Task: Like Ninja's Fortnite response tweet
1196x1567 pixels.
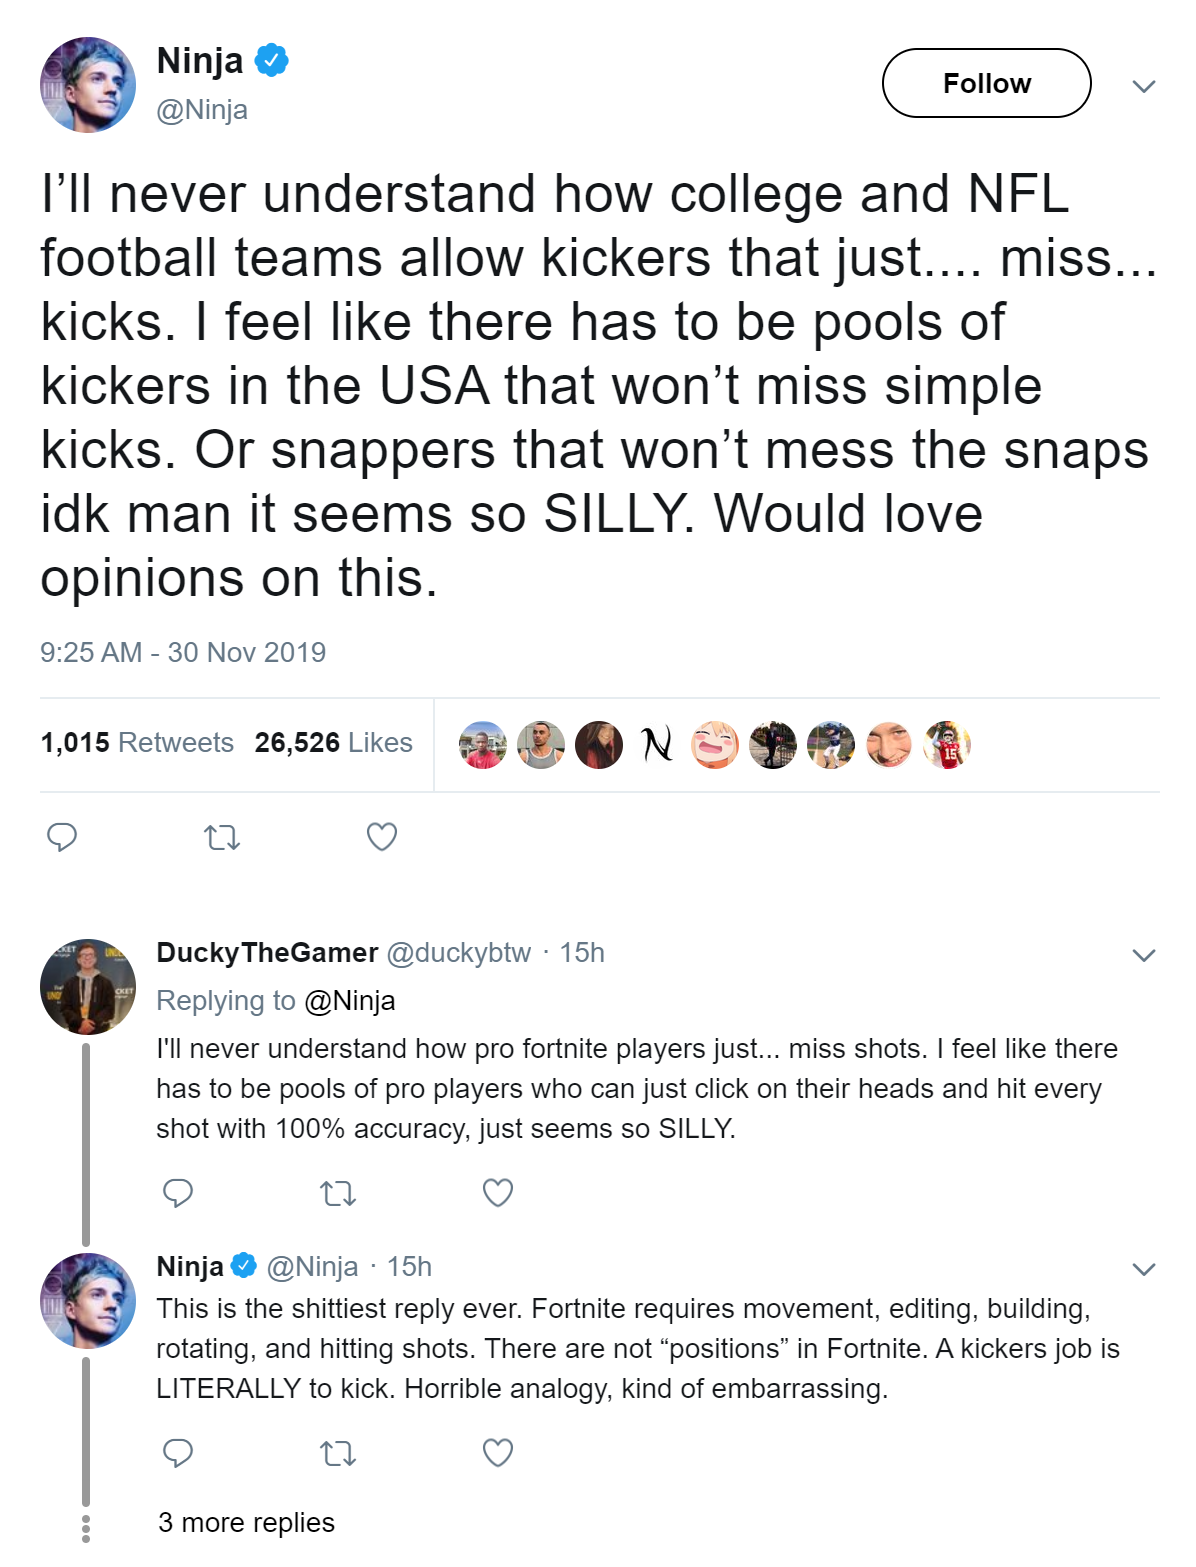Action: pyautogui.click(x=498, y=1452)
